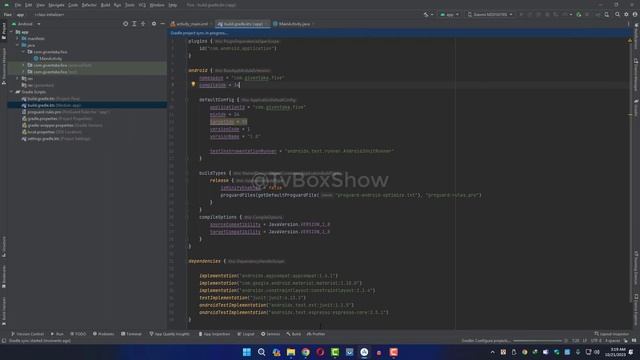Expand the androidTest package node

pyautogui.click(x=23, y=65)
